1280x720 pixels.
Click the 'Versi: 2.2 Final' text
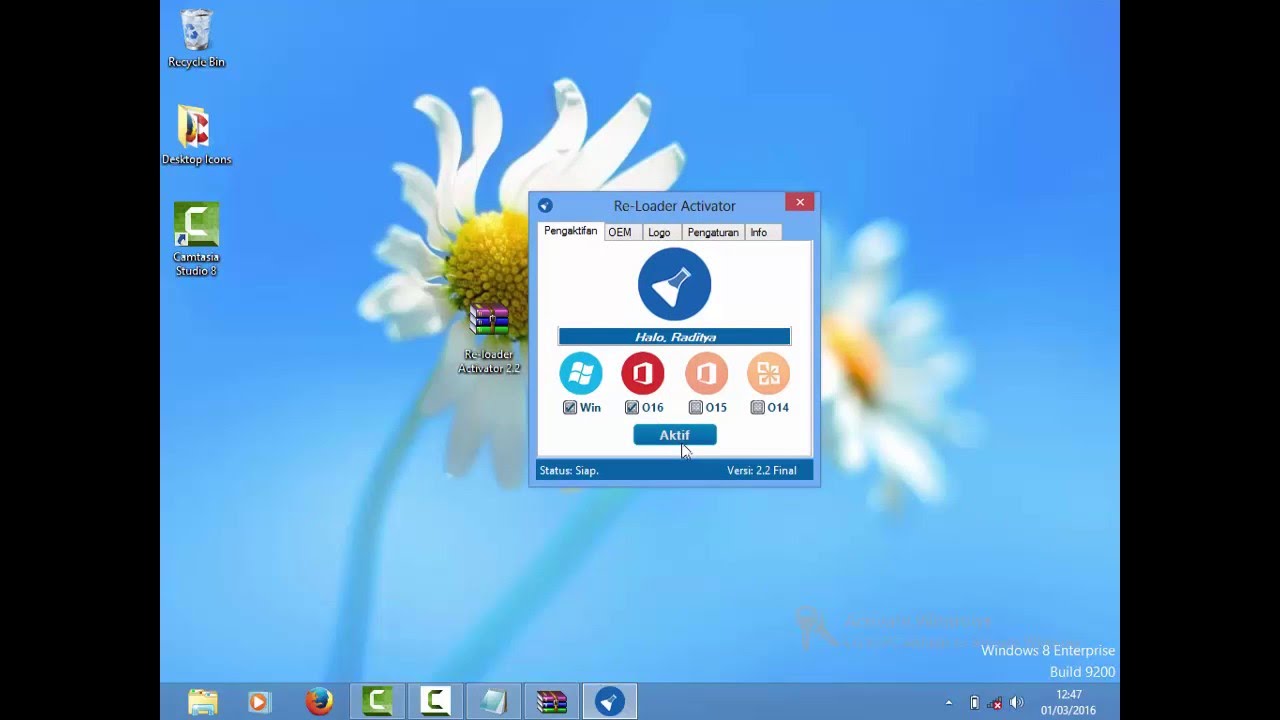[762, 470]
